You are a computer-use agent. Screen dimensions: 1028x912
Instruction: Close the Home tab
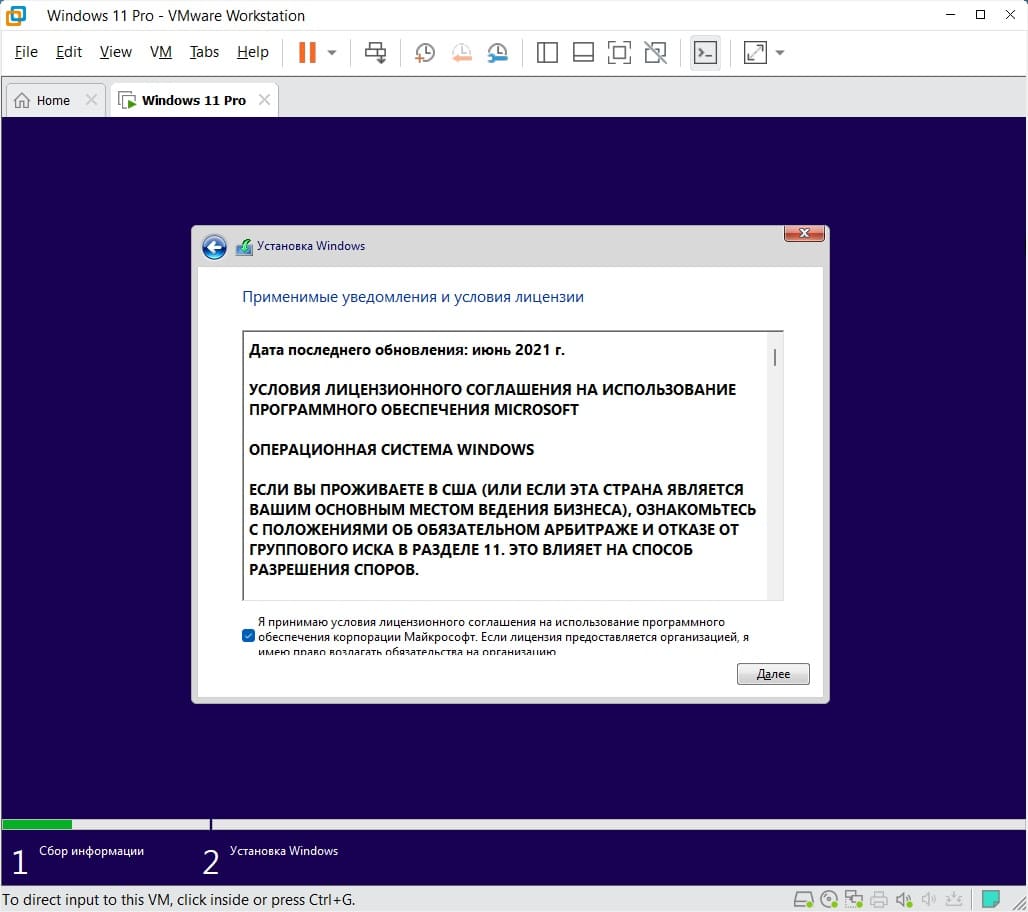click(91, 100)
